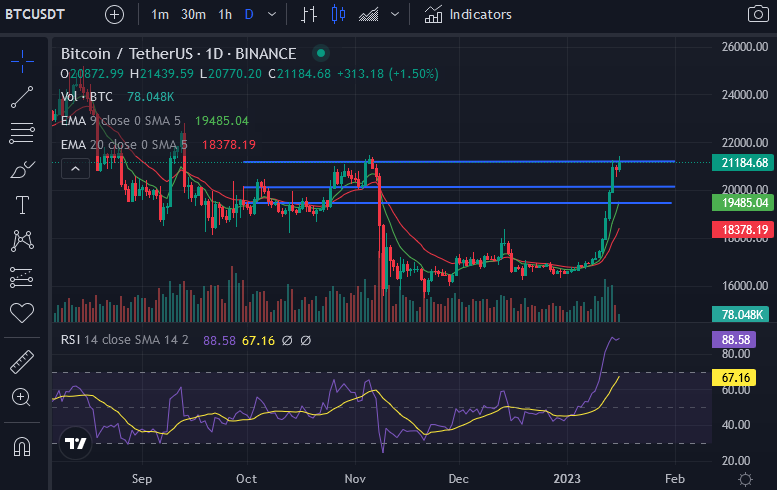Open chart settings gear on the time axis

click(x=745, y=479)
